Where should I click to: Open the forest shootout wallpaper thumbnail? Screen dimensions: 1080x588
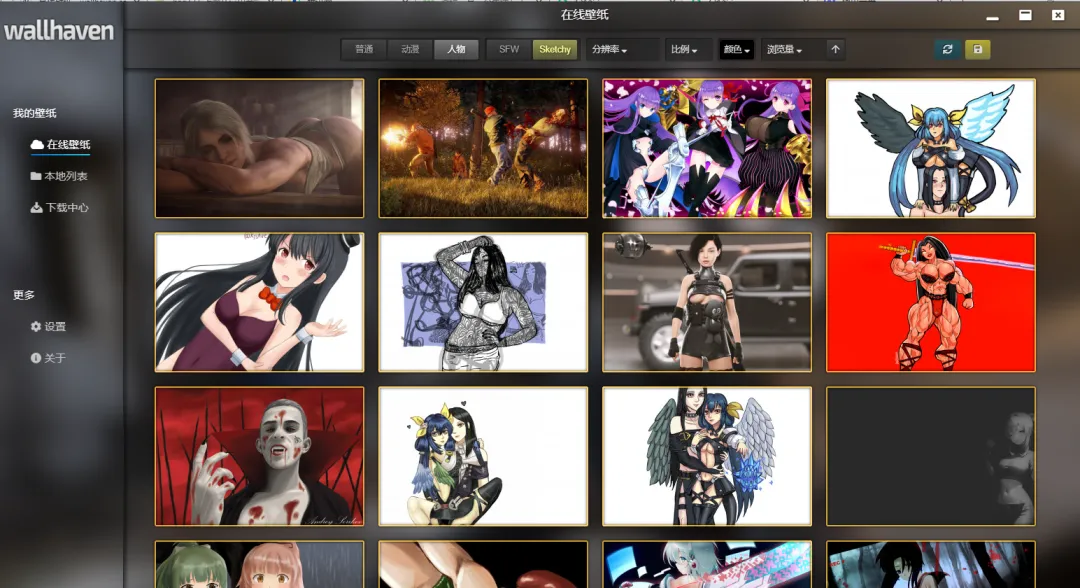[483, 148]
